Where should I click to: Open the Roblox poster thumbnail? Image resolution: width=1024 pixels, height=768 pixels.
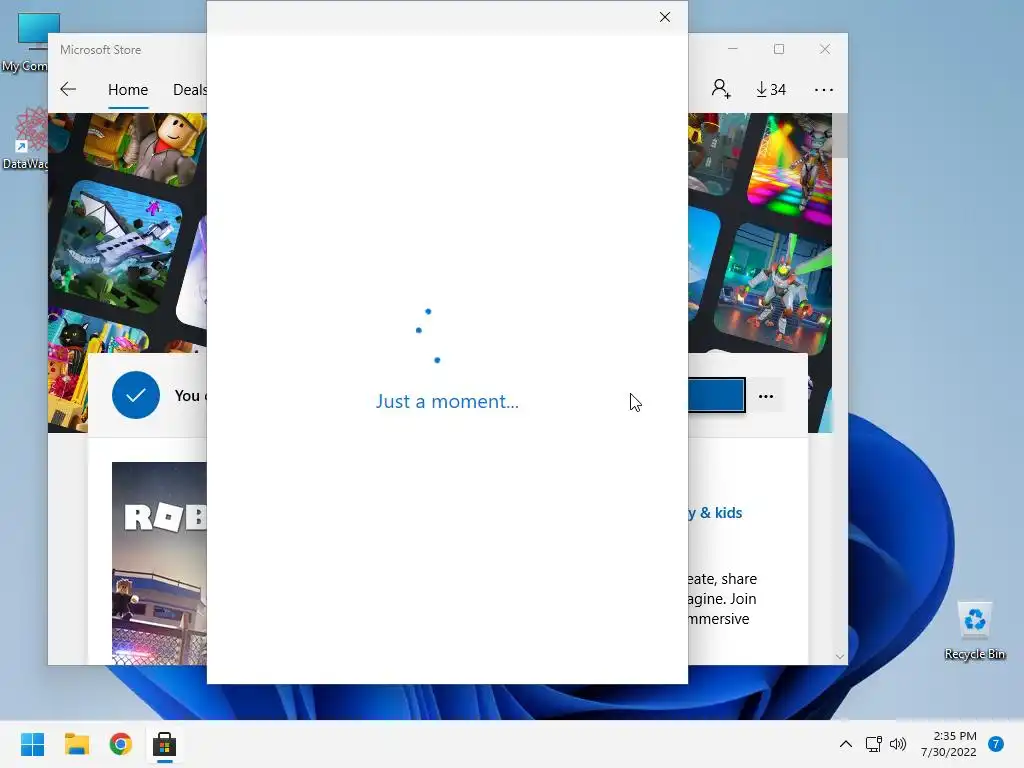pos(159,563)
